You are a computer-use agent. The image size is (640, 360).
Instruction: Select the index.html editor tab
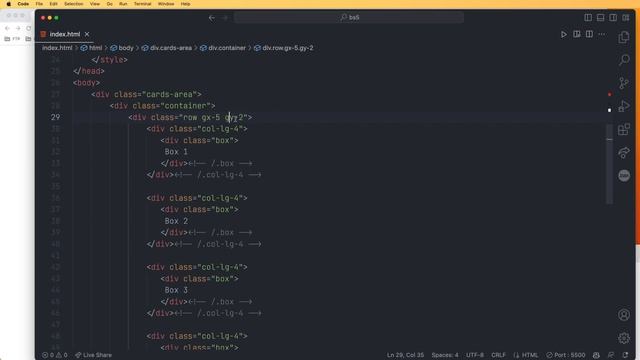[64, 34]
